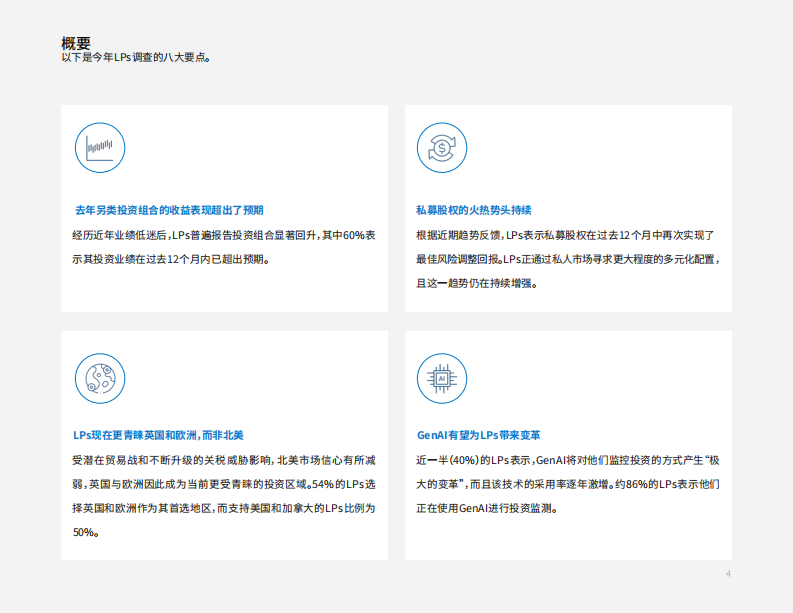Click the globe icon above the UK and Europe heading
This screenshot has height=613, width=793.
pyautogui.click(x=99, y=378)
